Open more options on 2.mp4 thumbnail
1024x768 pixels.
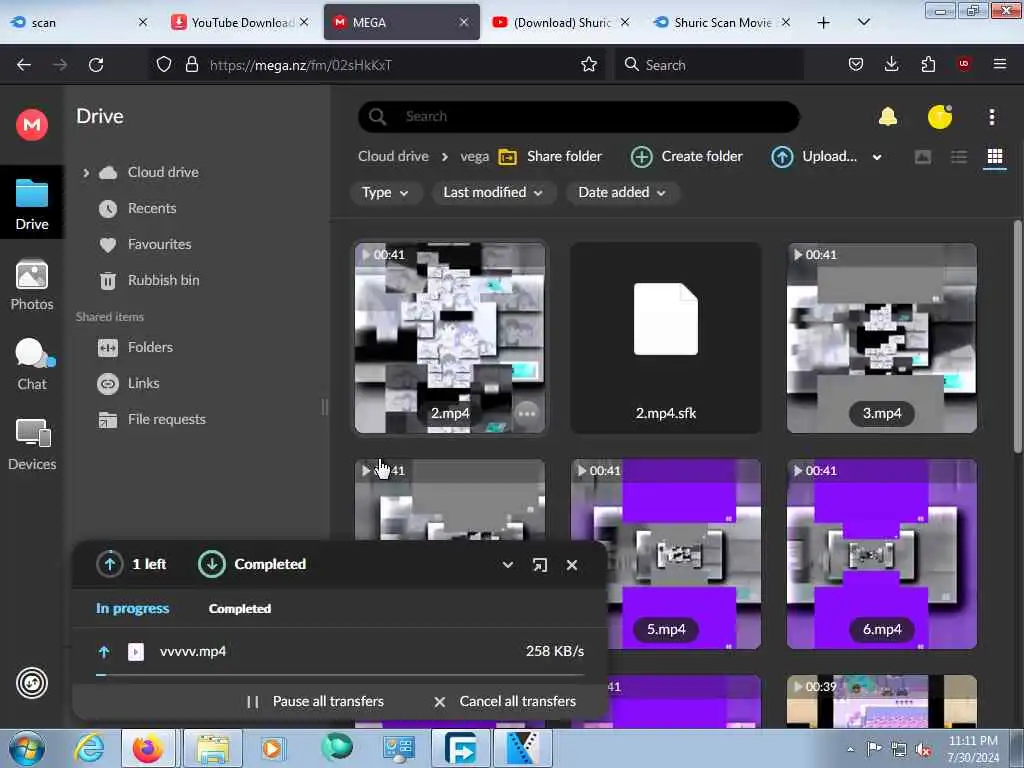pyautogui.click(x=526, y=413)
